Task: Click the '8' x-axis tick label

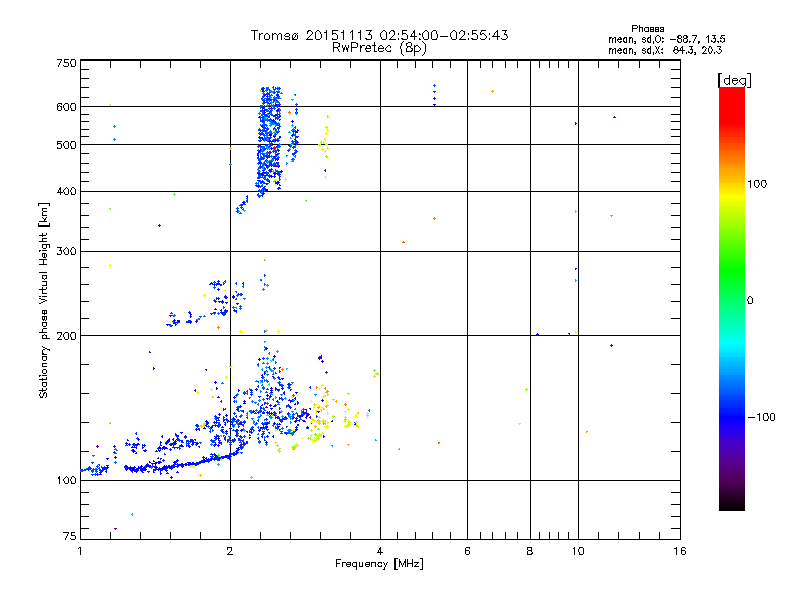Action: pyautogui.click(x=530, y=551)
